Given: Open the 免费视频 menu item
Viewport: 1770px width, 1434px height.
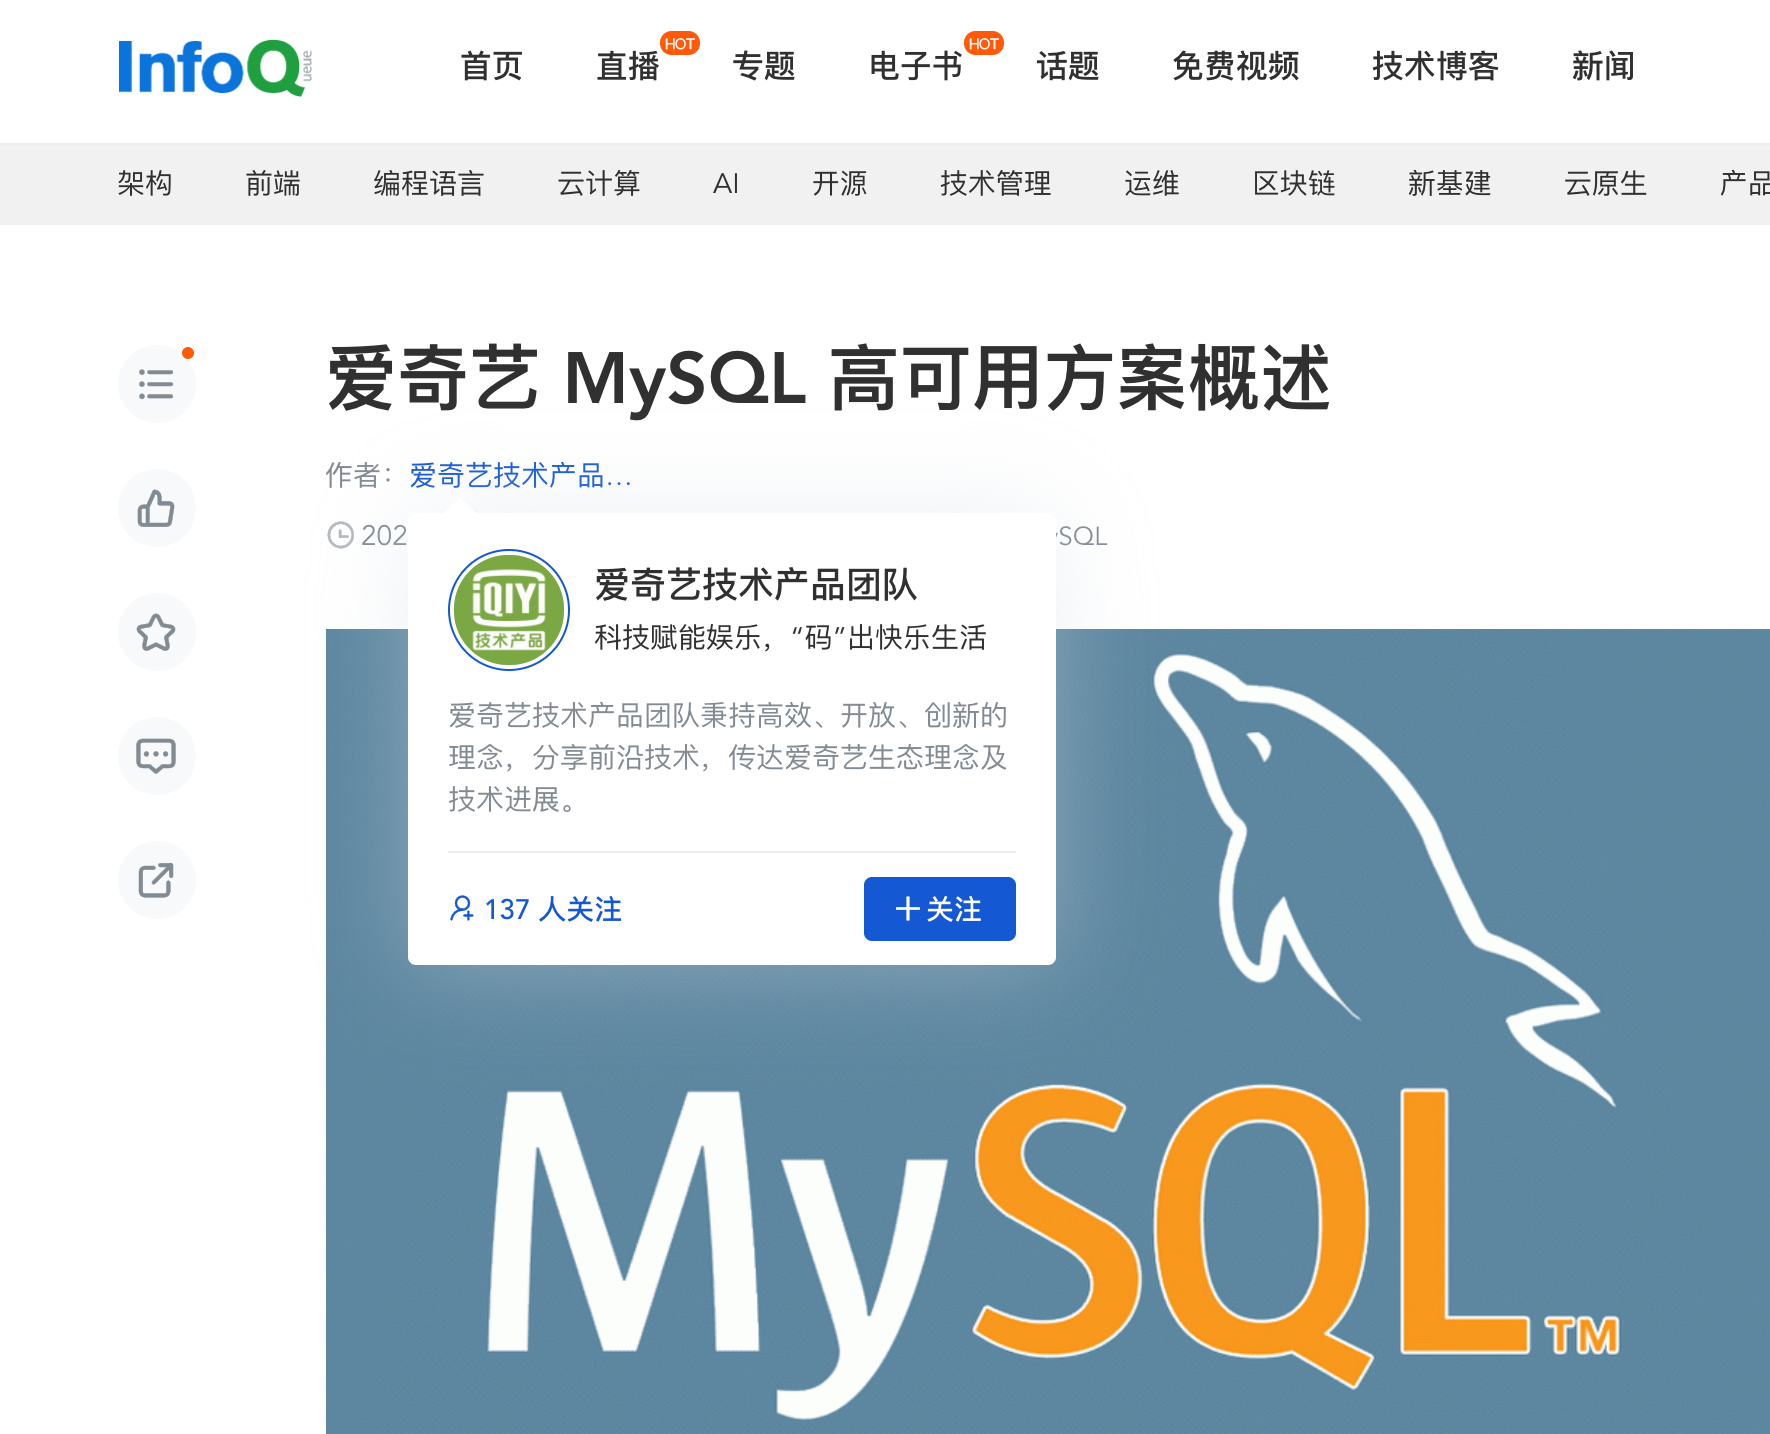Looking at the screenshot, I should pos(1235,66).
